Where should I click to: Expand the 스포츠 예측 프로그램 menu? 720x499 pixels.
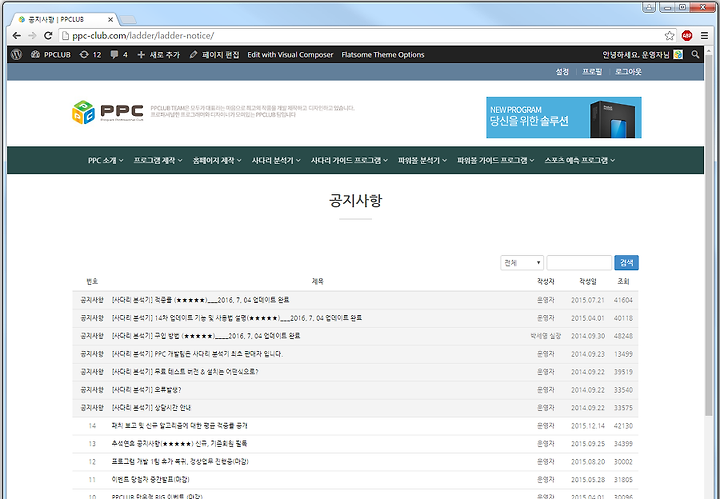pos(579,160)
